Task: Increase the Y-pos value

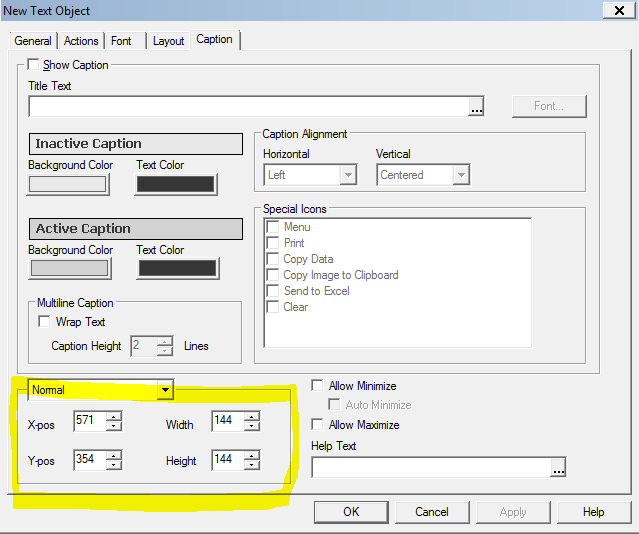Action: pyautogui.click(x=114, y=455)
